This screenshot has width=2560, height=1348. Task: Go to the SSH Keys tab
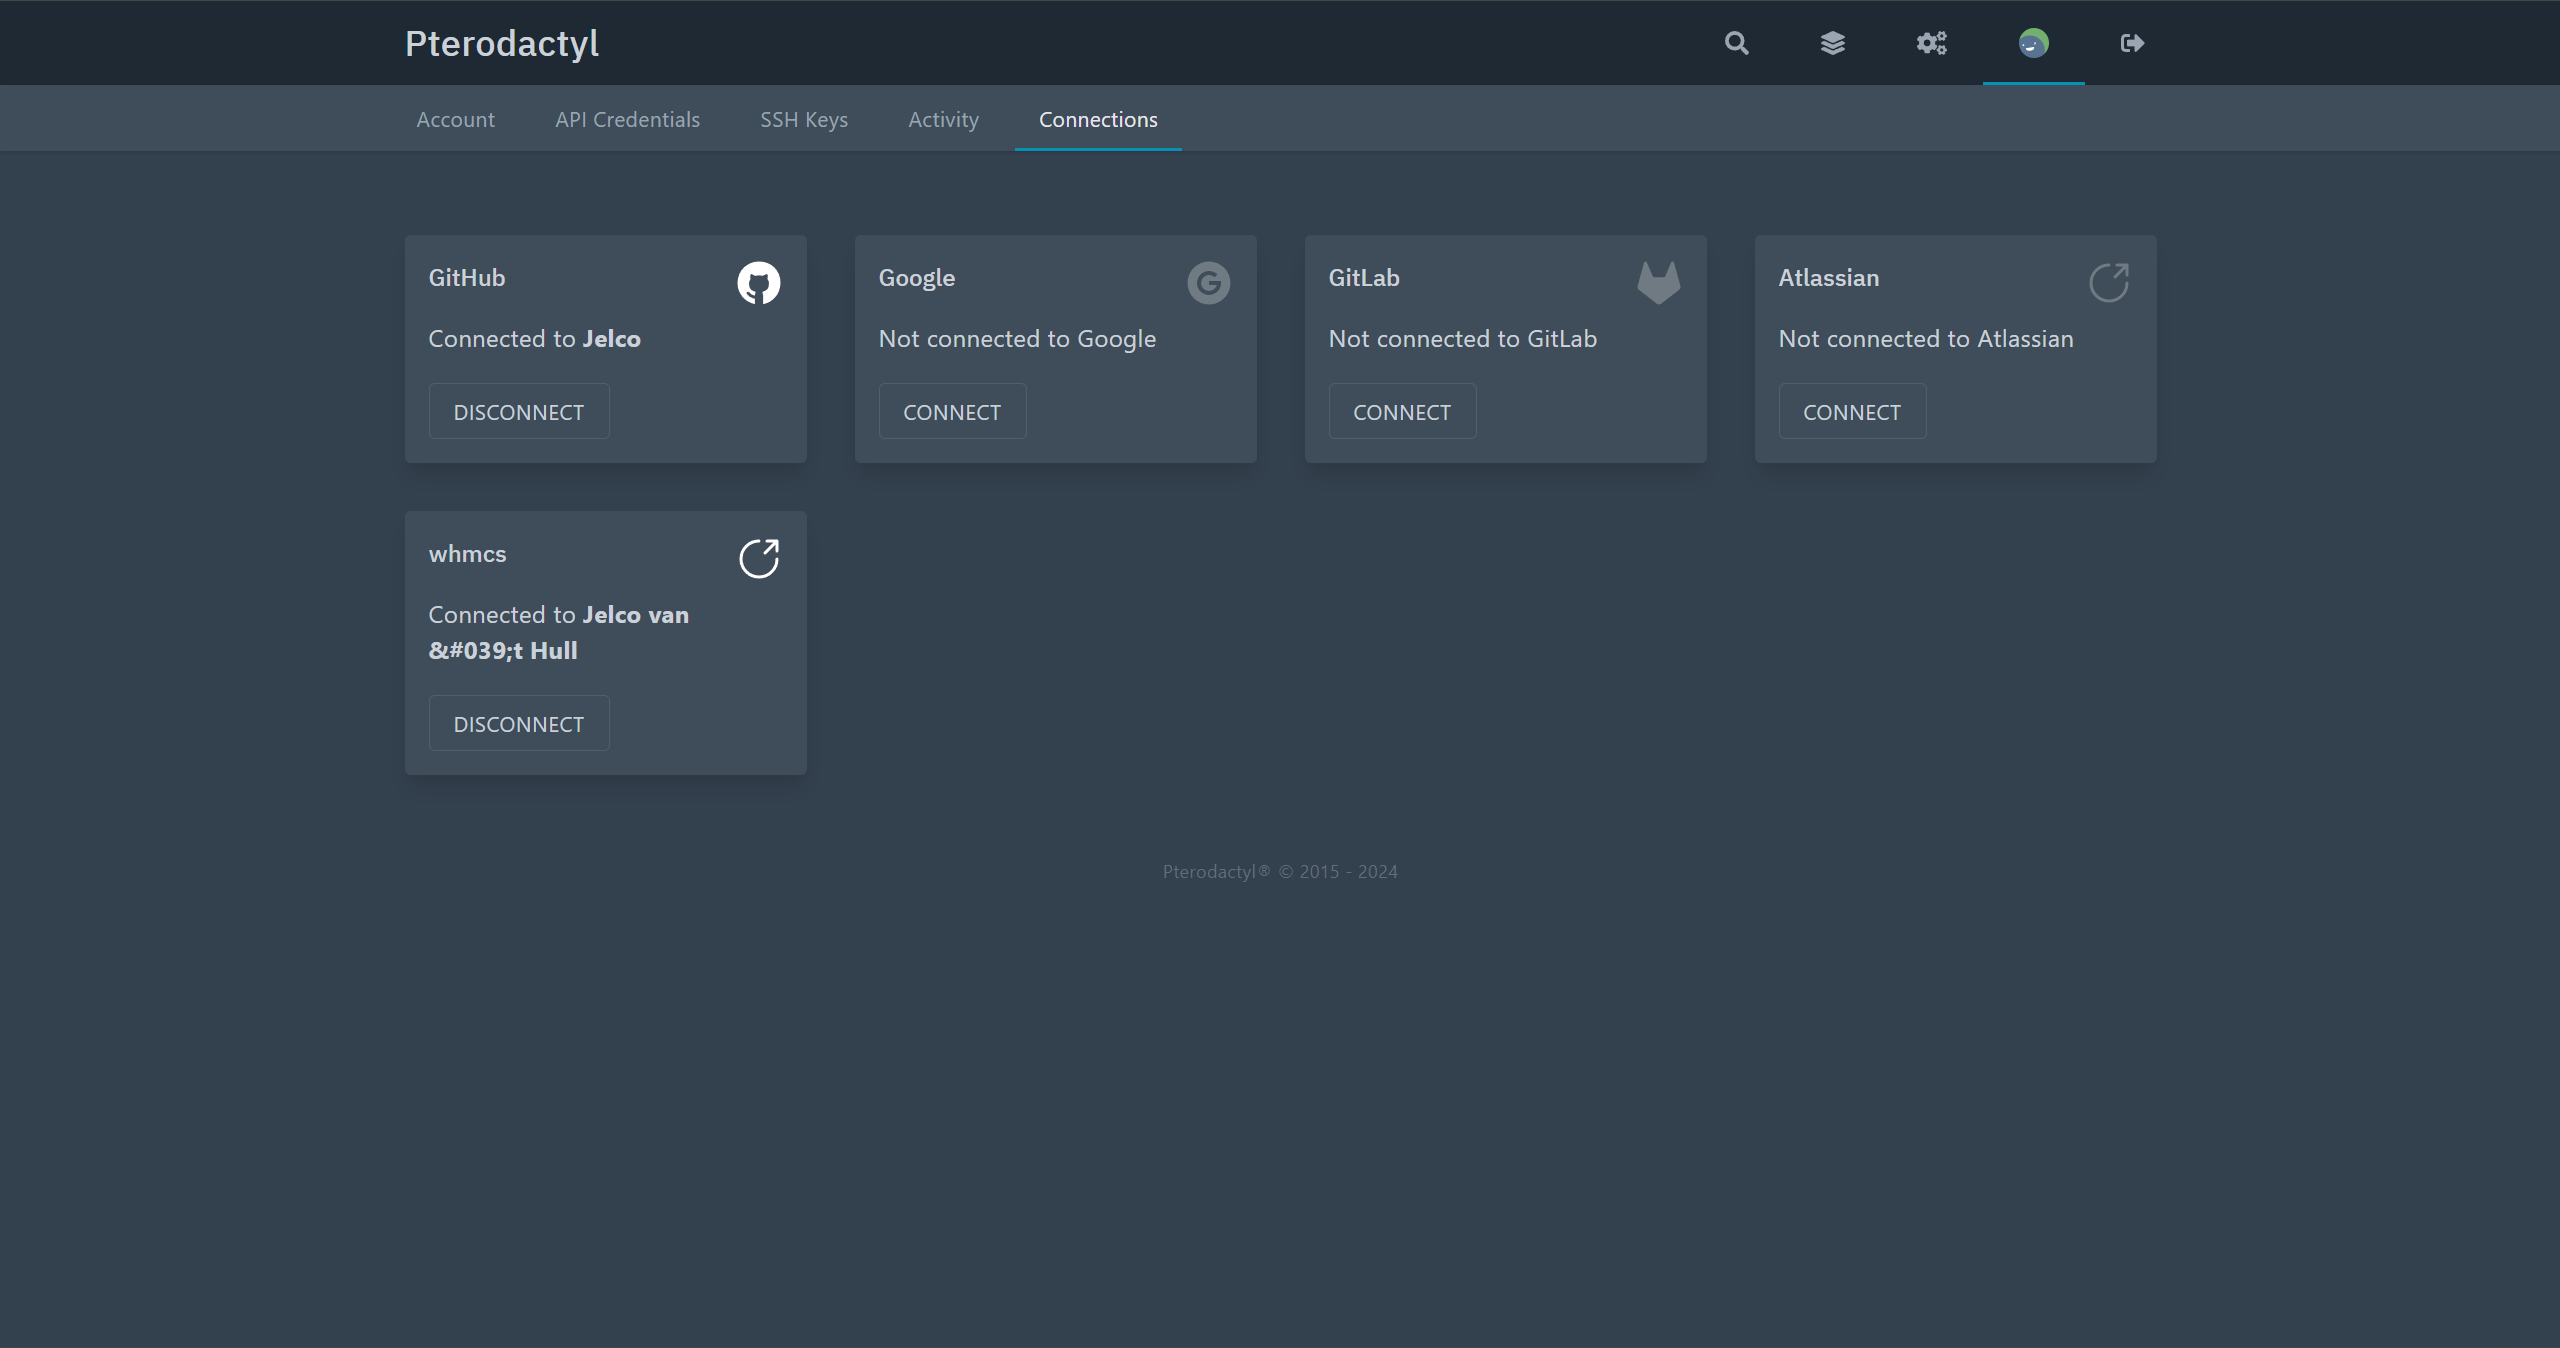pyautogui.click(x=803, y=120)
